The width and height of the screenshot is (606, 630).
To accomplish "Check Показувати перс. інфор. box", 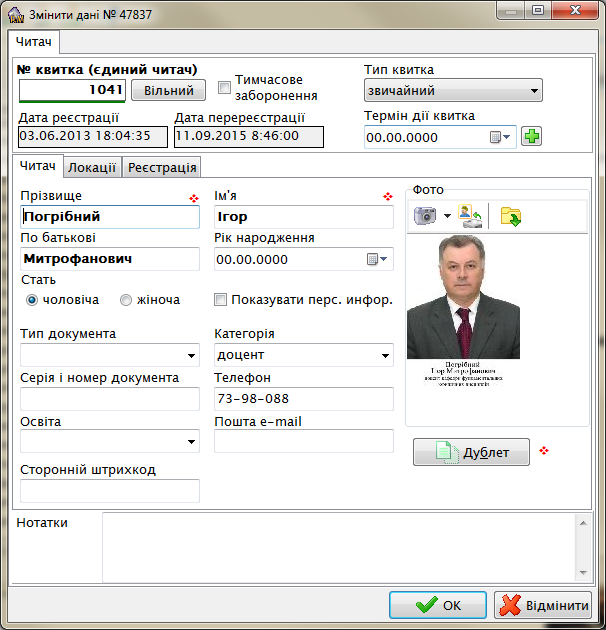I will tap(221, 299).
